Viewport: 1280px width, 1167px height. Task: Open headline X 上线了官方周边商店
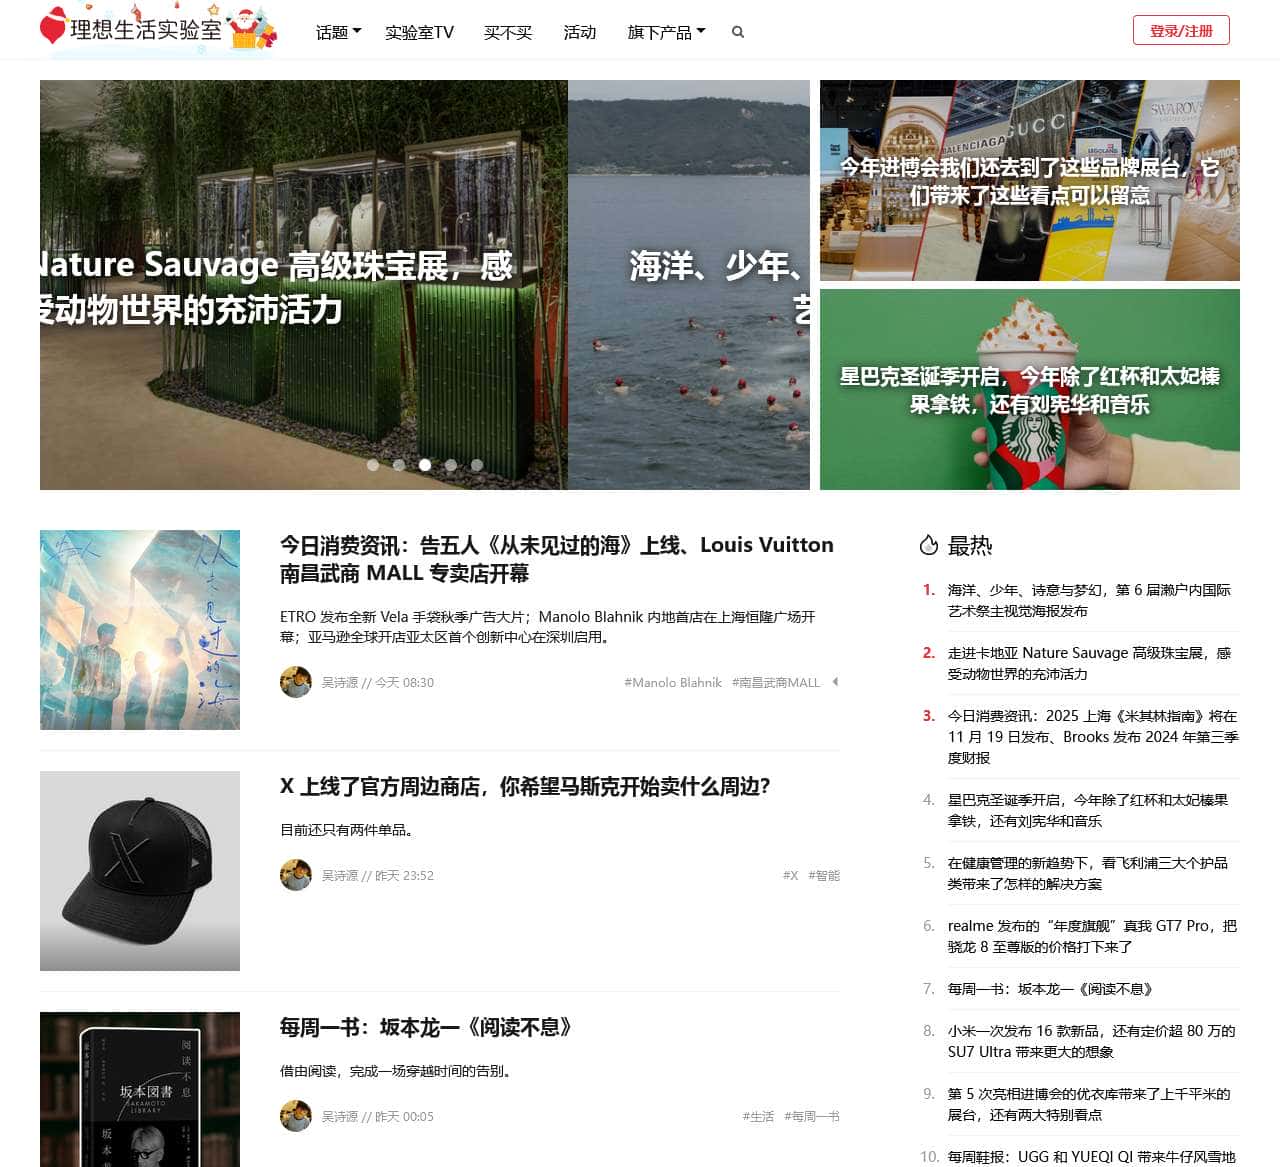[525, 787]
